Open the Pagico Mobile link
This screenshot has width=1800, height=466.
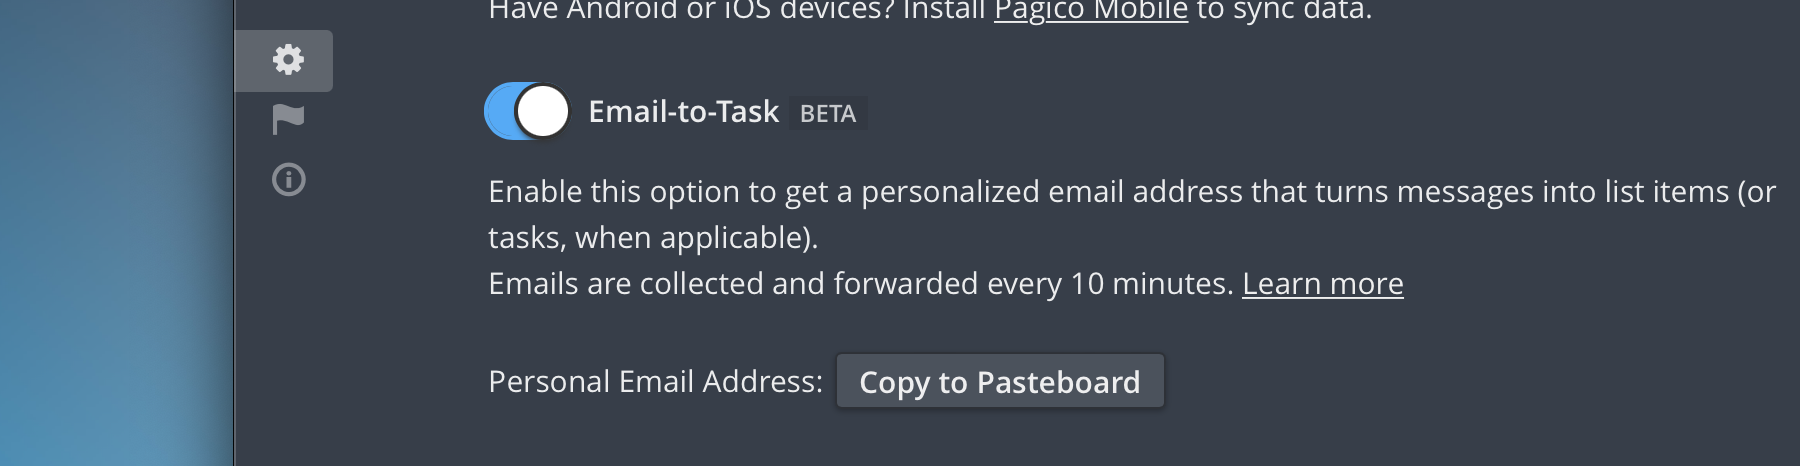1090,11
